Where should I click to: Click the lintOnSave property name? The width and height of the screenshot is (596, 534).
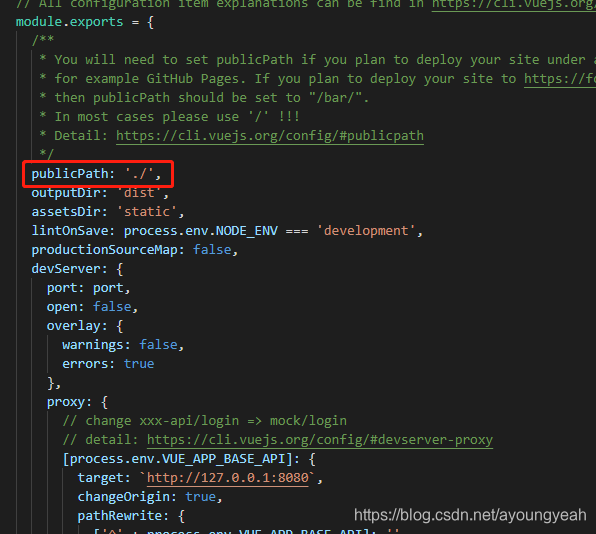(70, 231)
